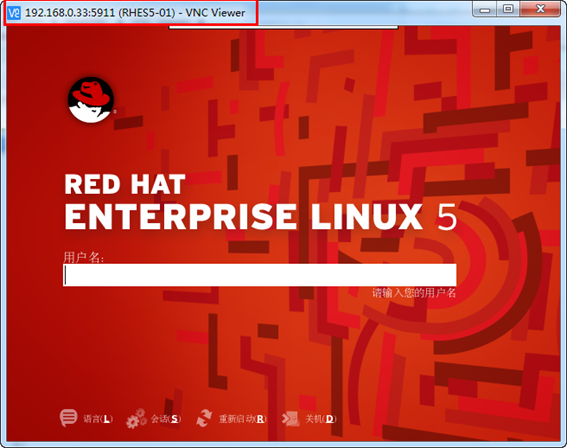Select 关机(D) shutdown option
The image size is (567, 448).
(x=321, y=419)
